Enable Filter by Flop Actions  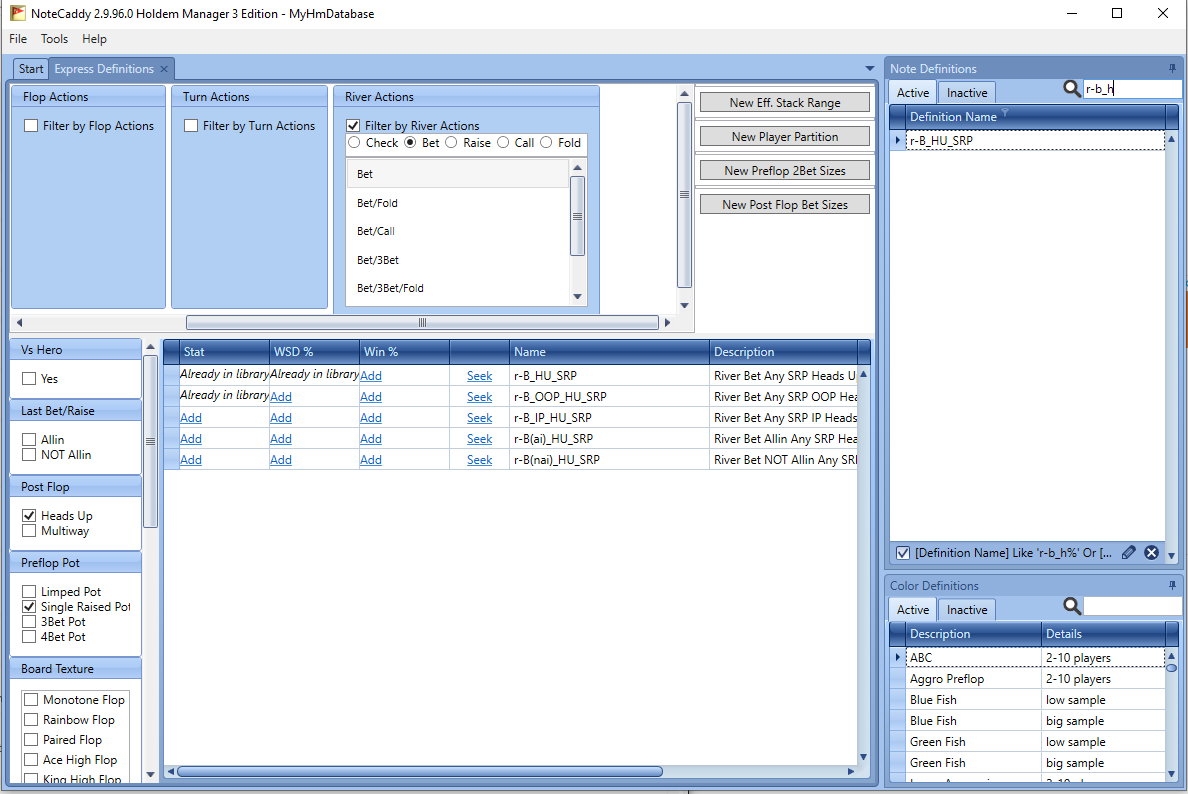[x=31, y=126]
